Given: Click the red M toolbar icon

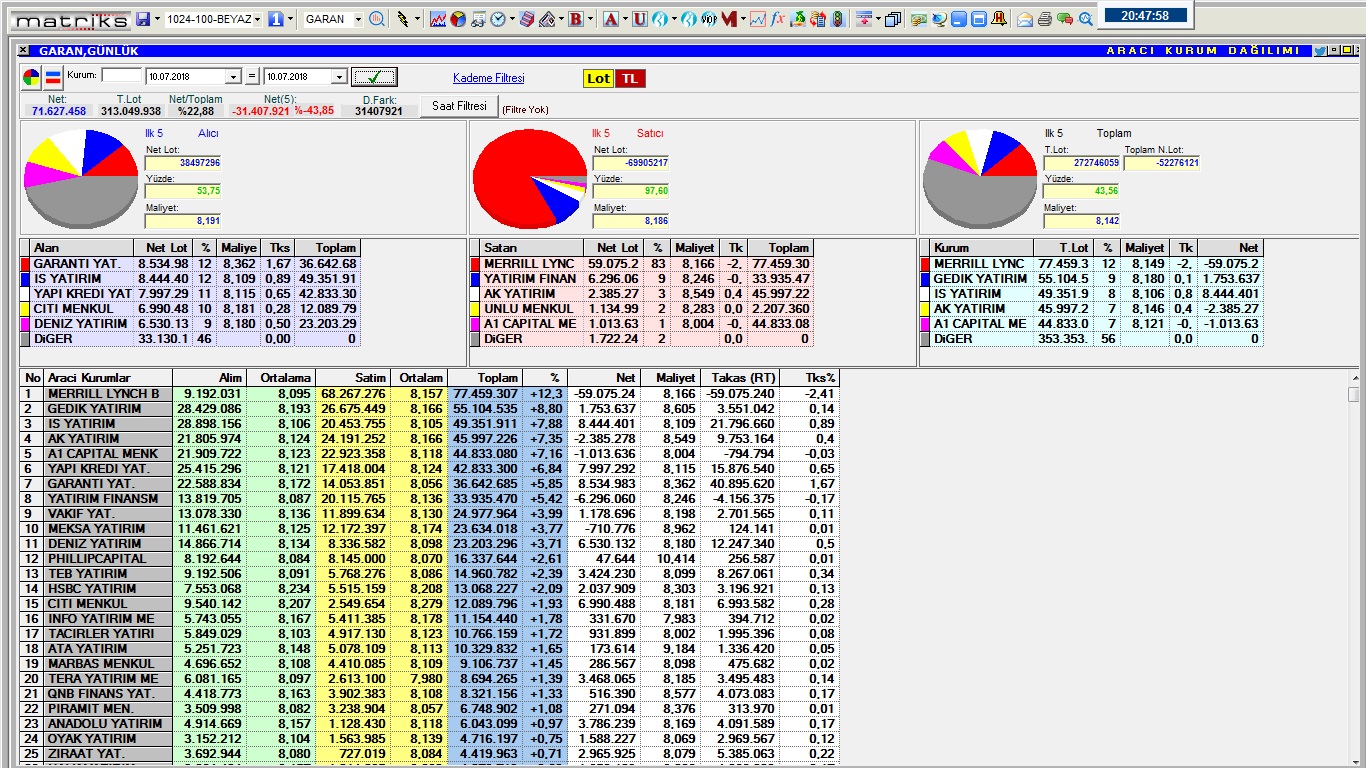Looking at the screenshot, I should pos(729,19).
